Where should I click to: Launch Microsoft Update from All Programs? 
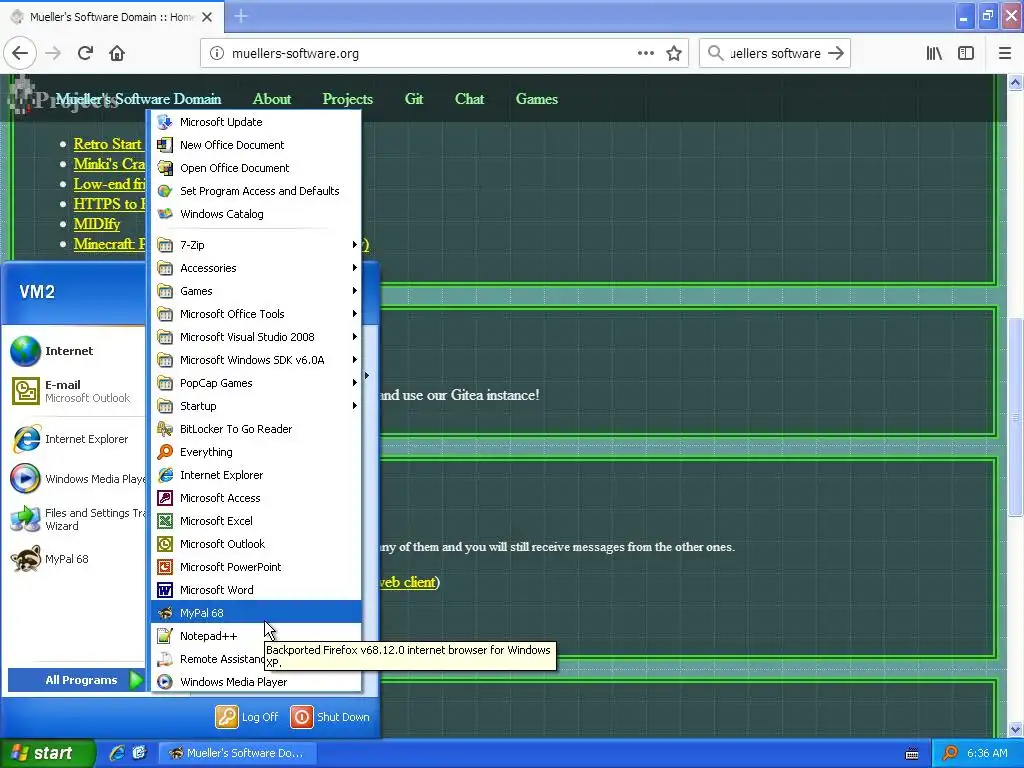tap(257, 122)
